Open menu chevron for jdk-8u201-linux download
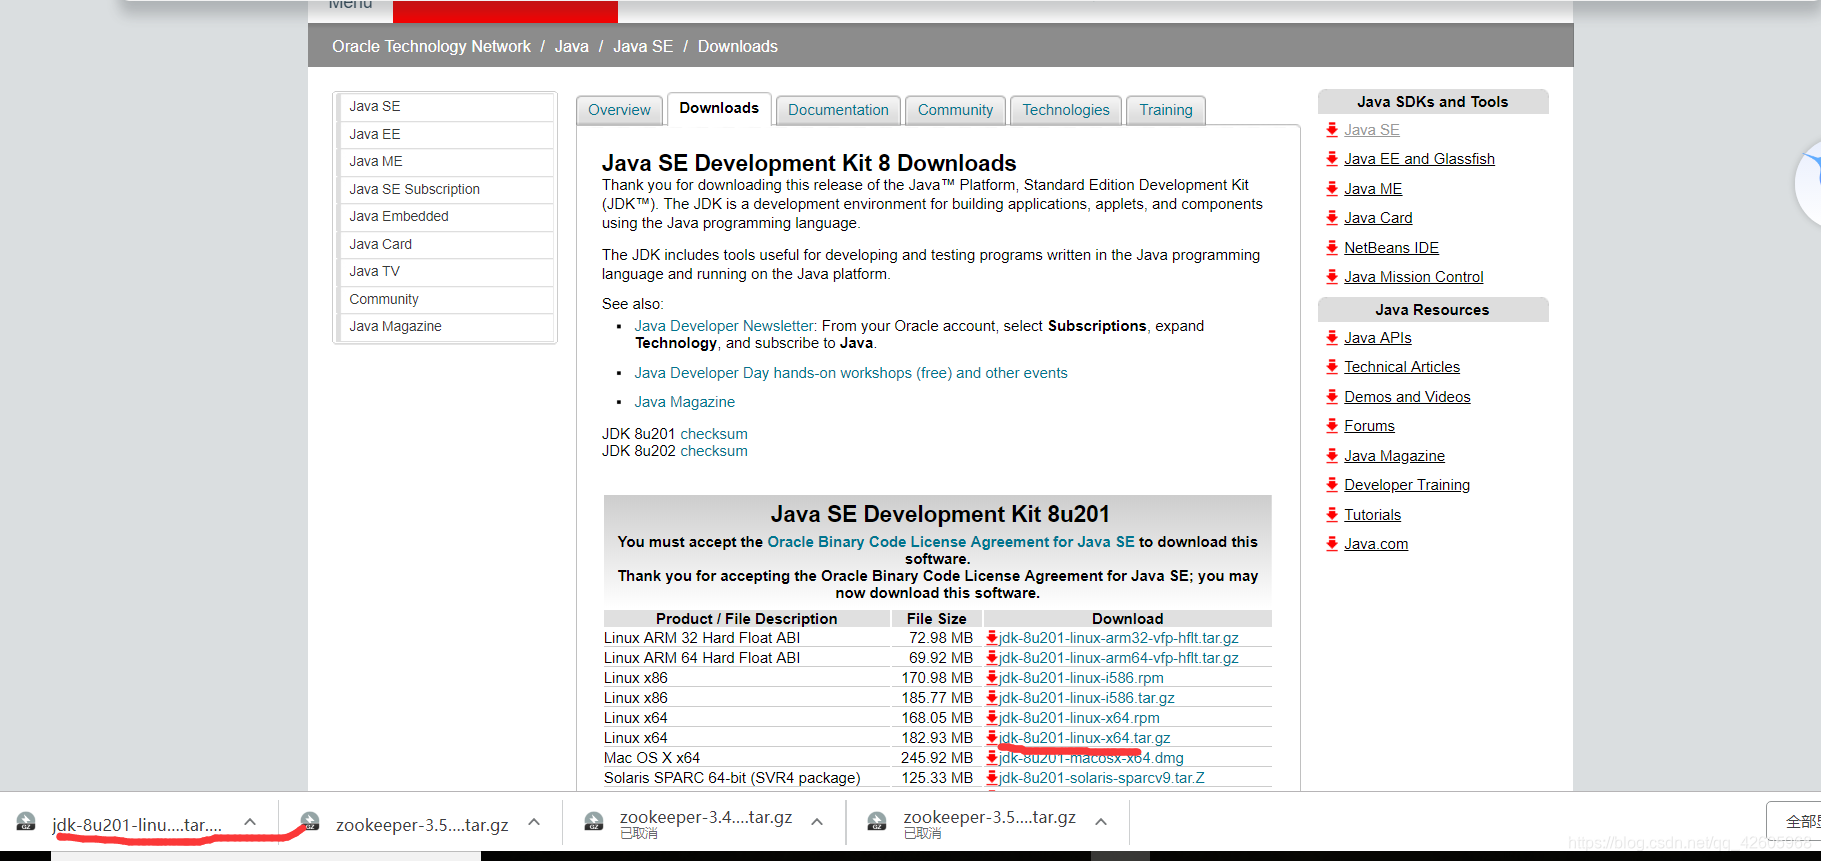 [250, 822]
